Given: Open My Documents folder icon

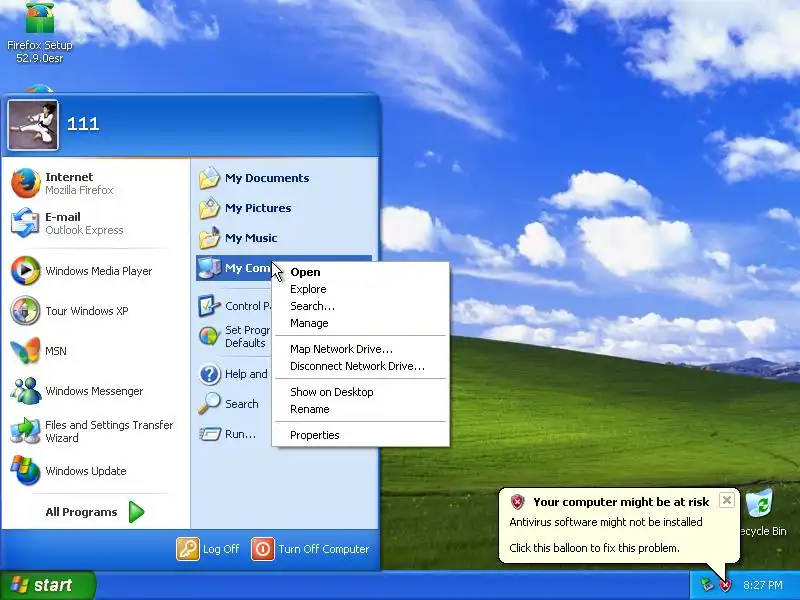Looking at the screenshot, I should (x=209, y=178).
